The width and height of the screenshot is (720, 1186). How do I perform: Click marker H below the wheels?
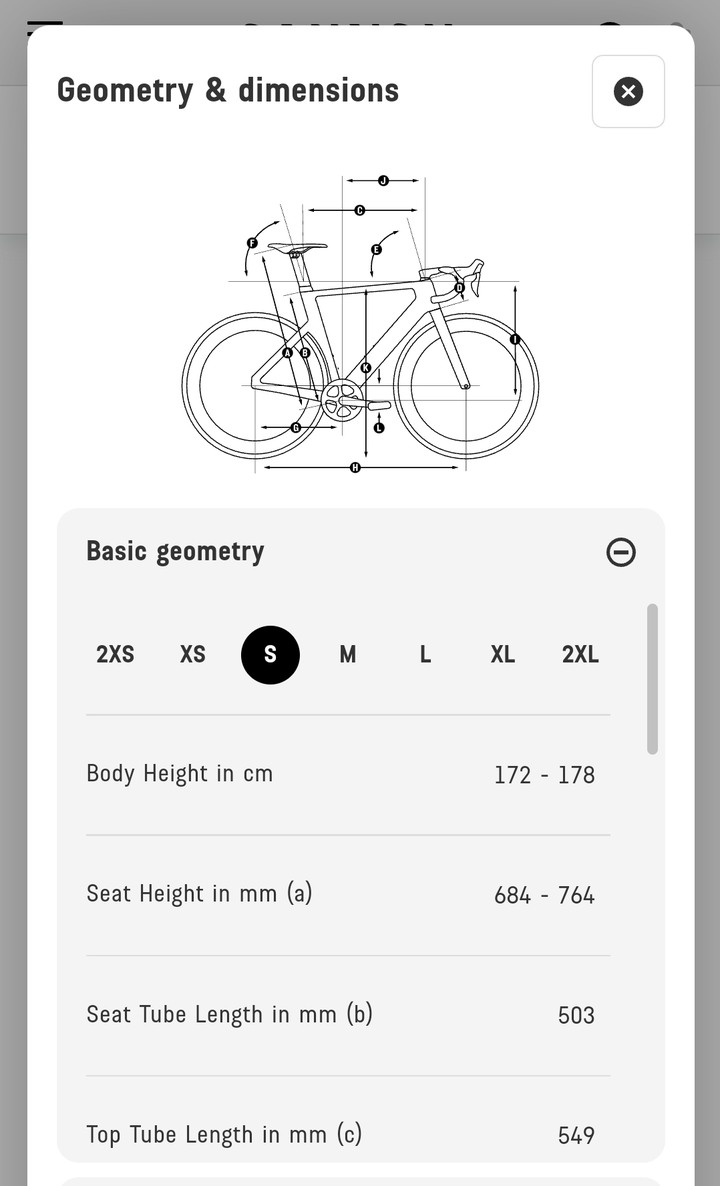[x=355, y=468]
